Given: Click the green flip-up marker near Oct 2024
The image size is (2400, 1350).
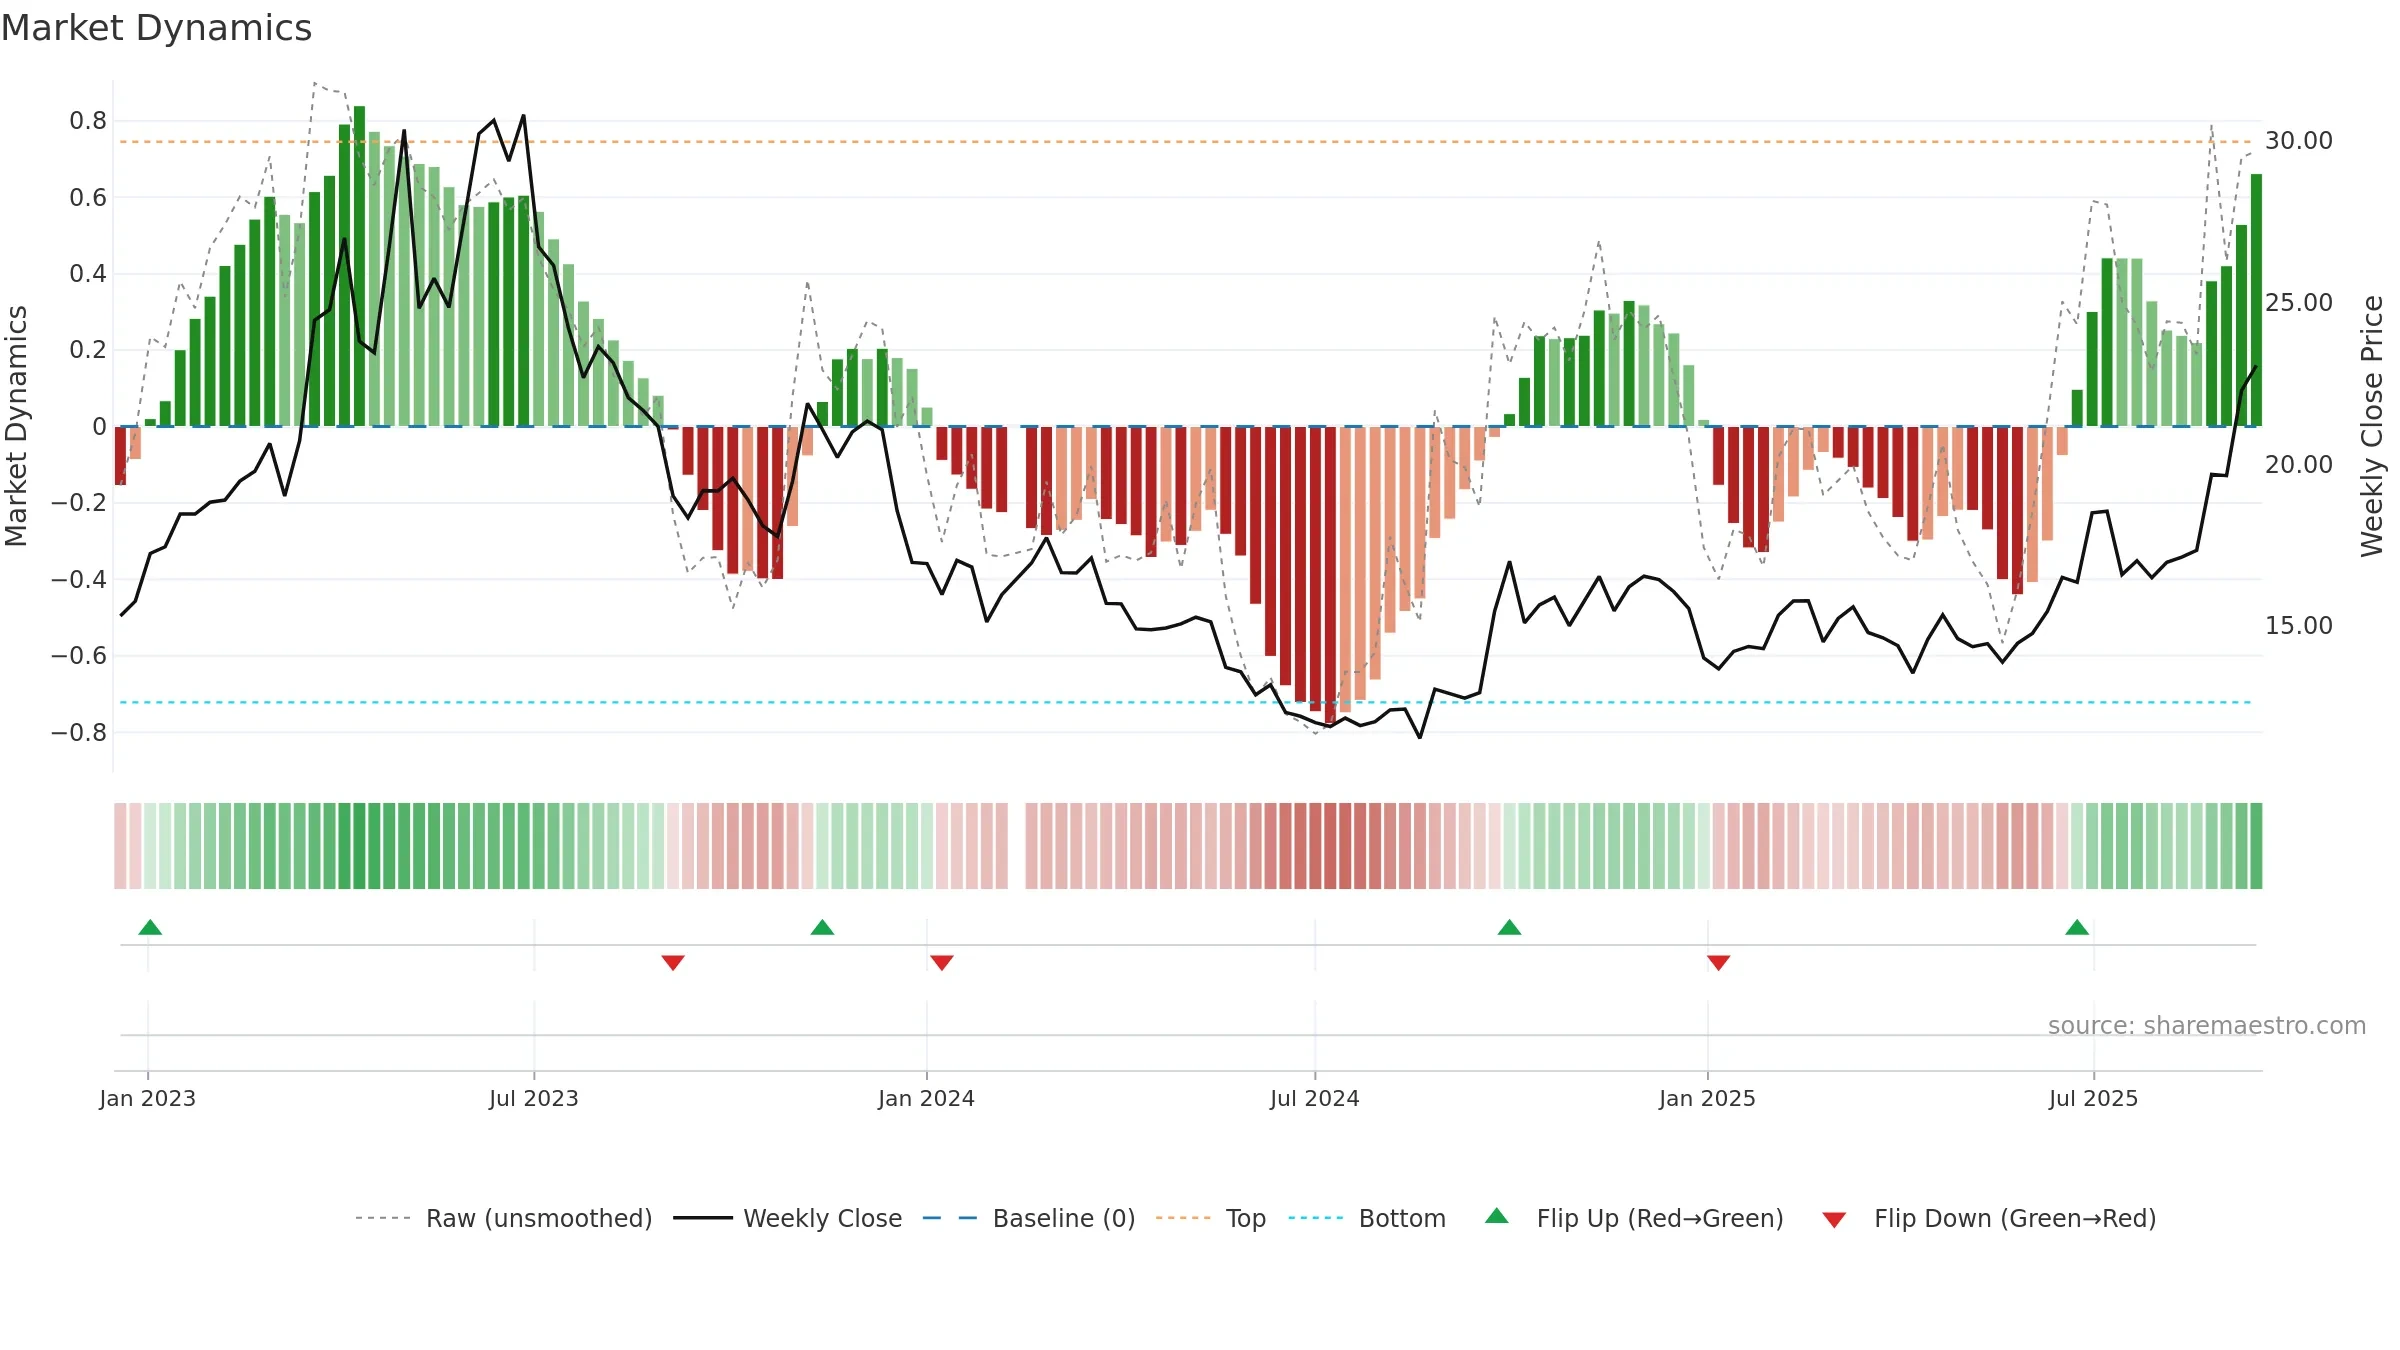Looking at the screenshot, I should click(1509, 927).
